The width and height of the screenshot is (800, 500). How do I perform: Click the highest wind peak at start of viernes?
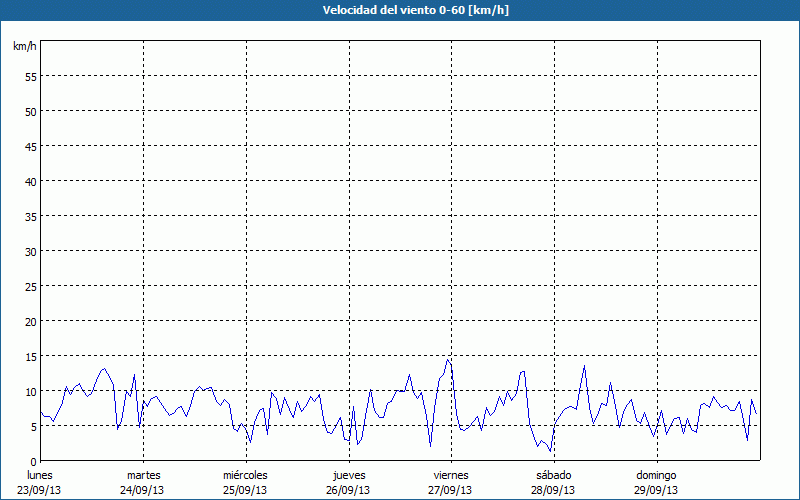click(x=449, y=359)
